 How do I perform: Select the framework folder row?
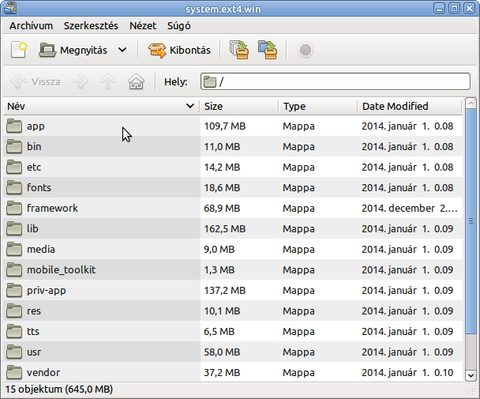[x=233, y=208]
